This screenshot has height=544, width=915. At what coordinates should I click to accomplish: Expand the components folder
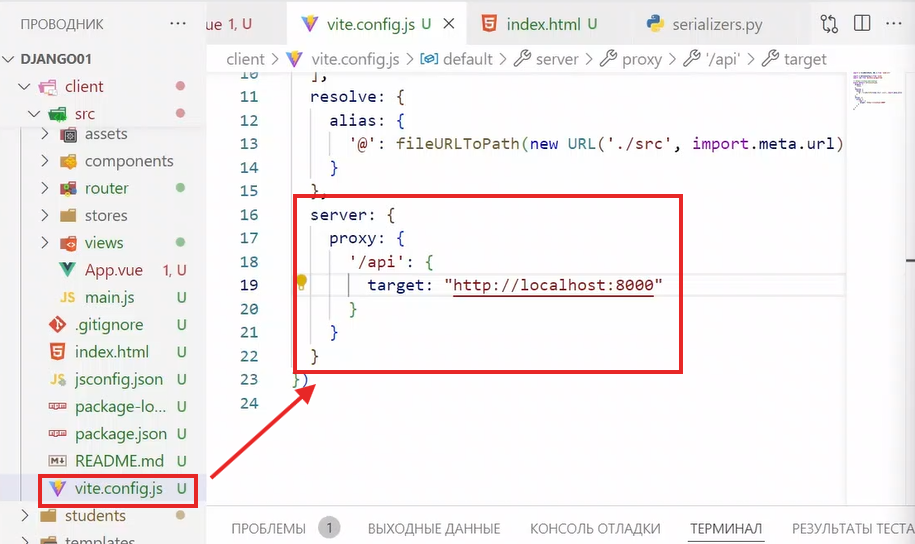128,161
